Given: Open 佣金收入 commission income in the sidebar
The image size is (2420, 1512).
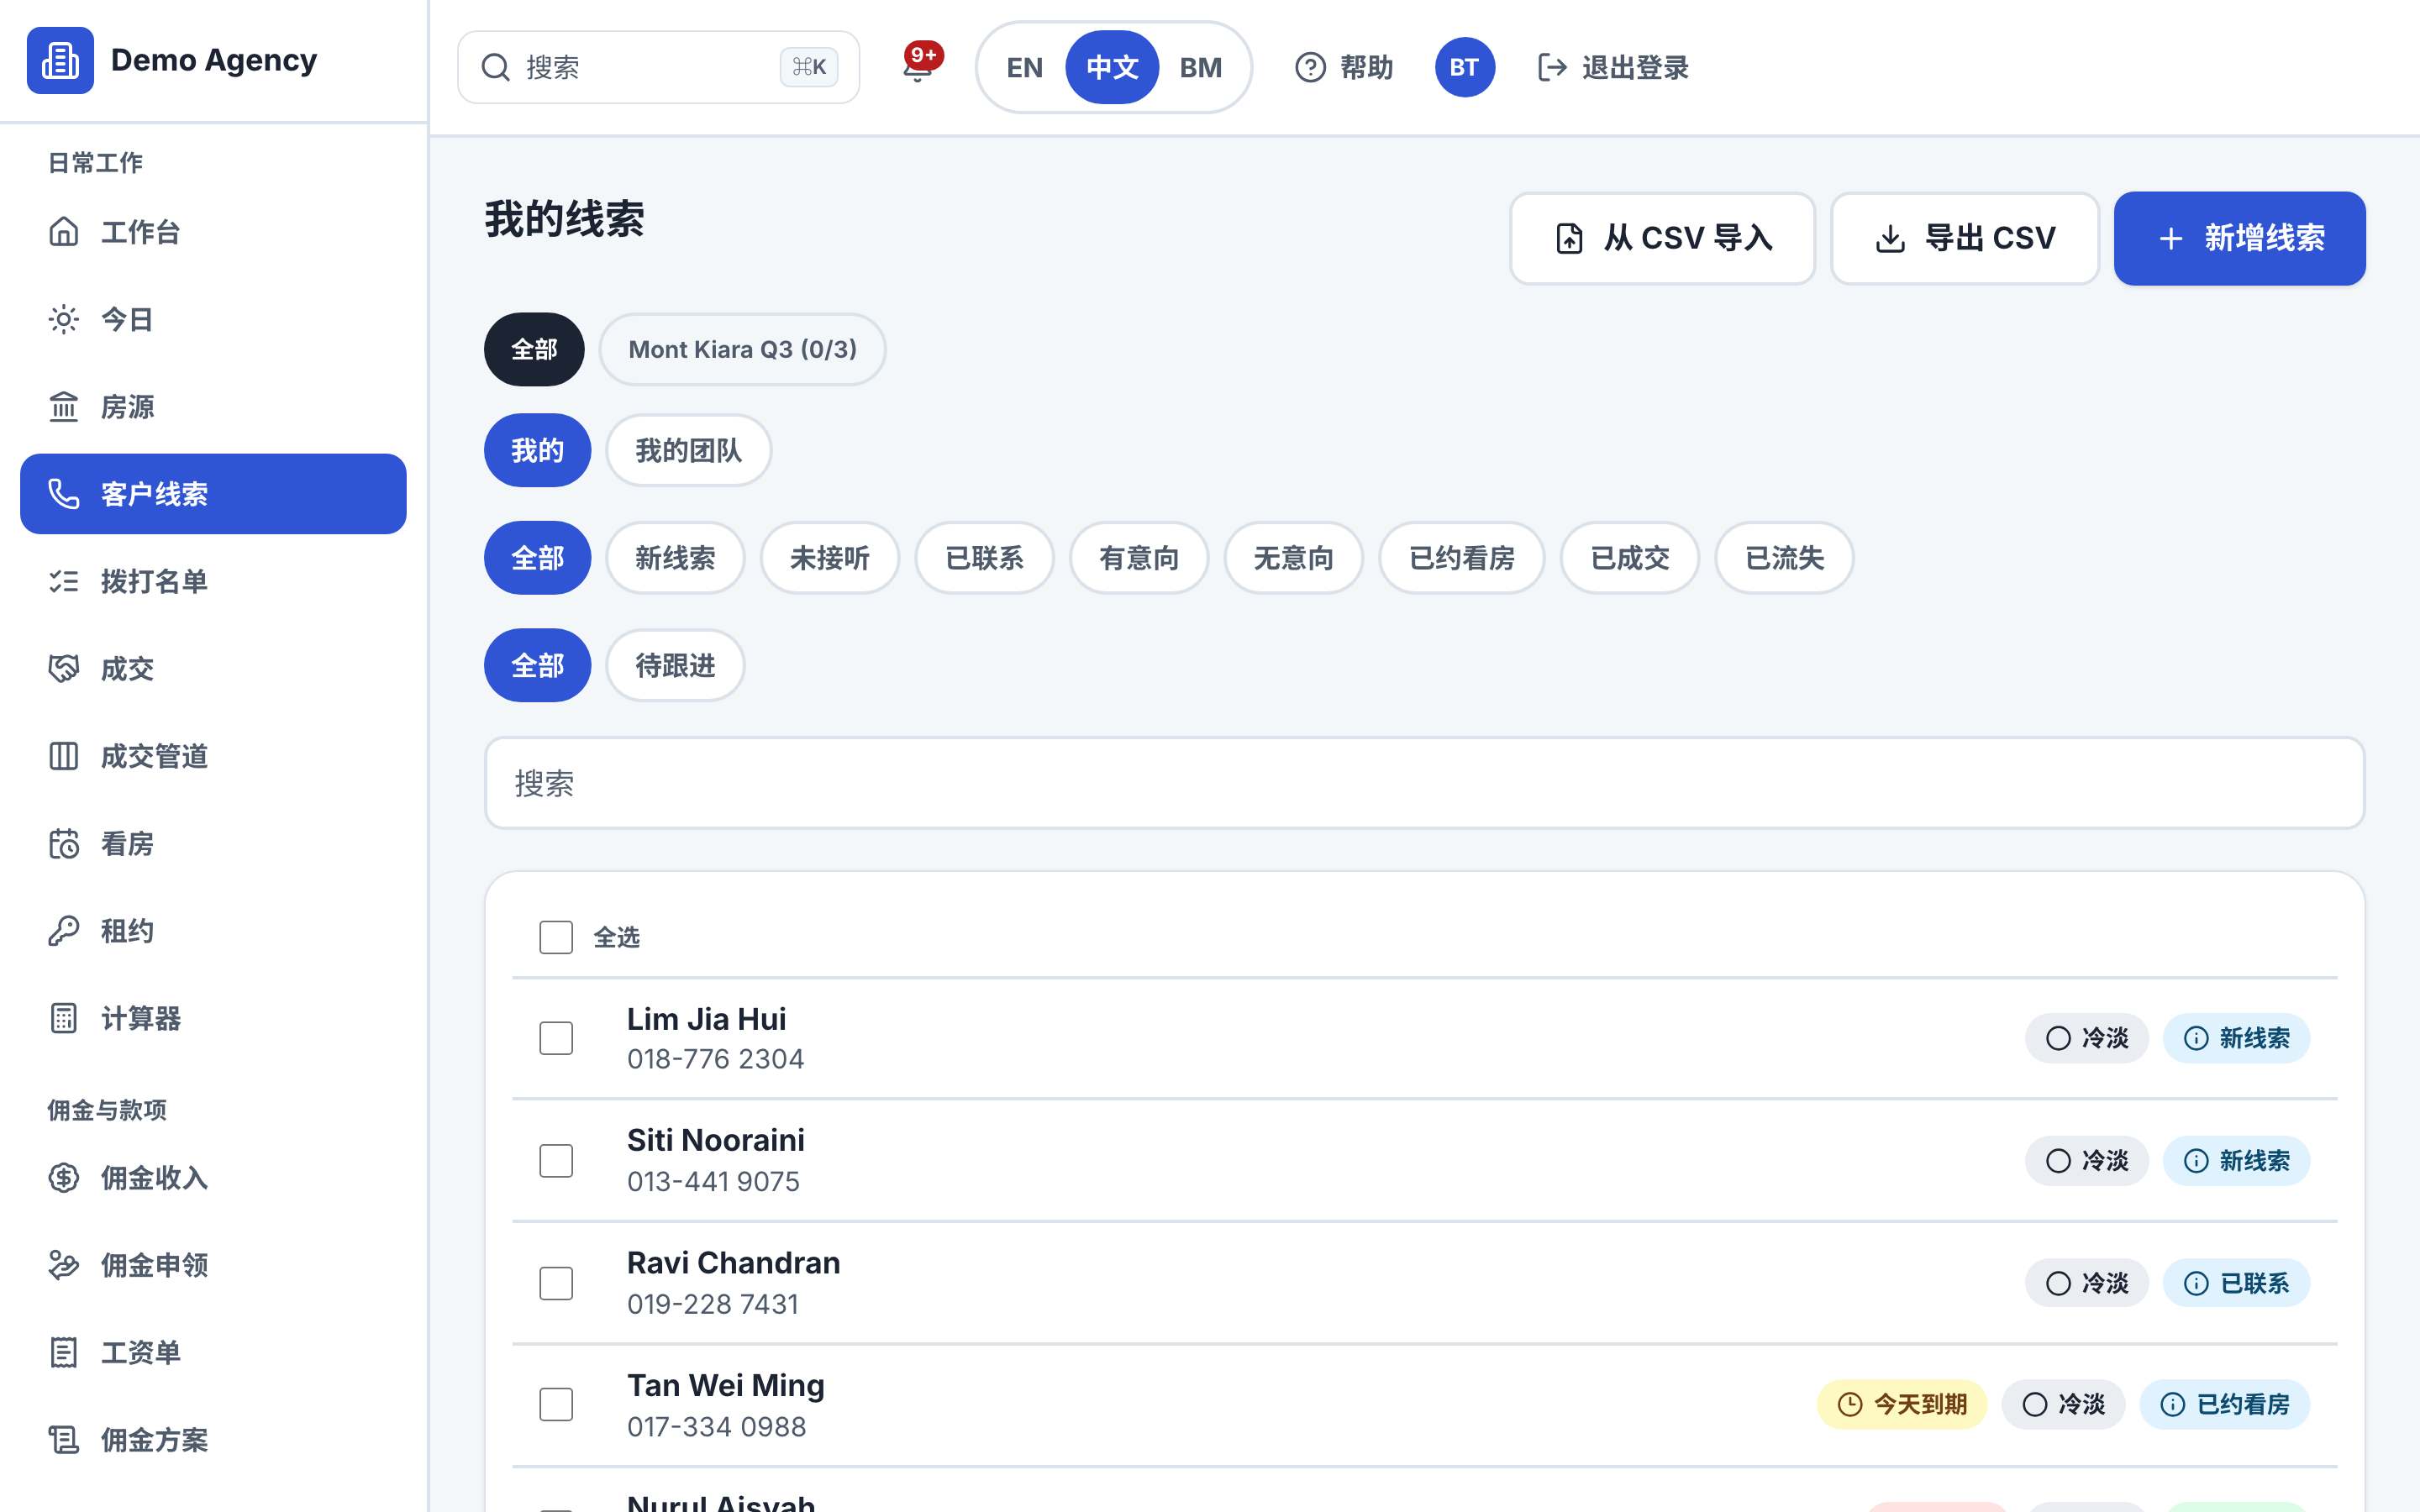Looking at the screenshot, I should [x=213, y=1178].
